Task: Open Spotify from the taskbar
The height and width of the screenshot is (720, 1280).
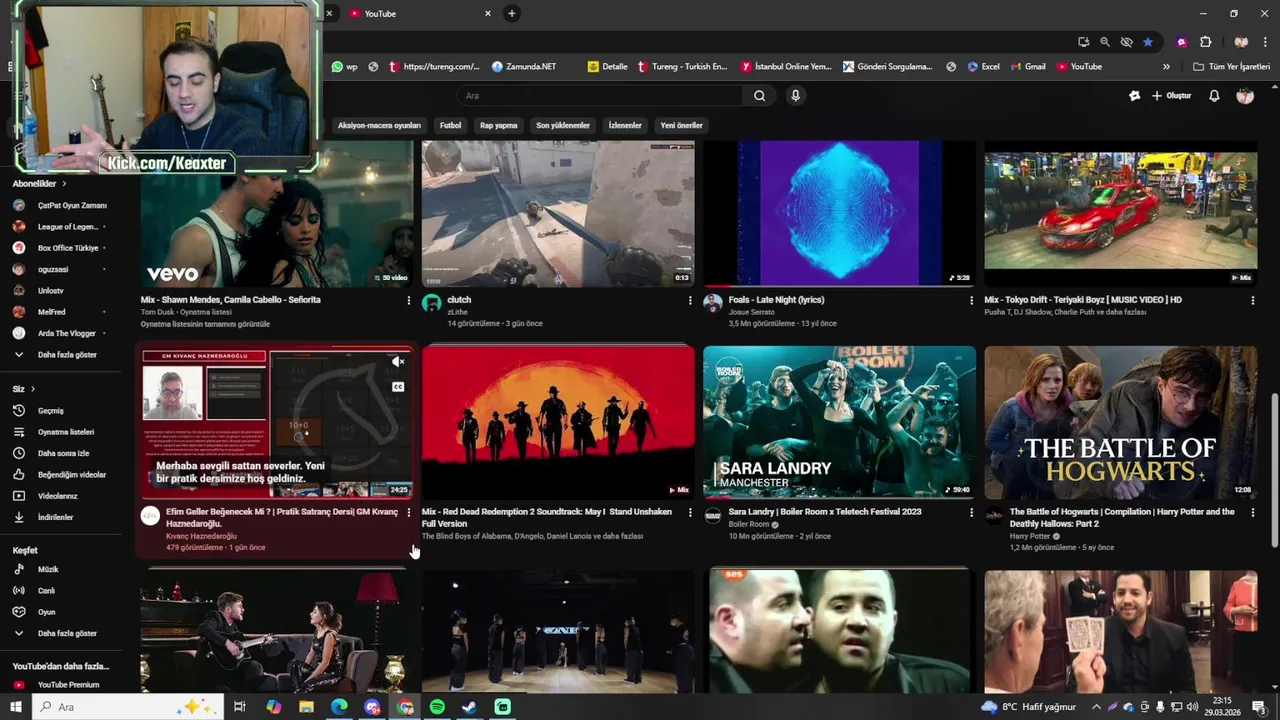Action: point(437,707)
